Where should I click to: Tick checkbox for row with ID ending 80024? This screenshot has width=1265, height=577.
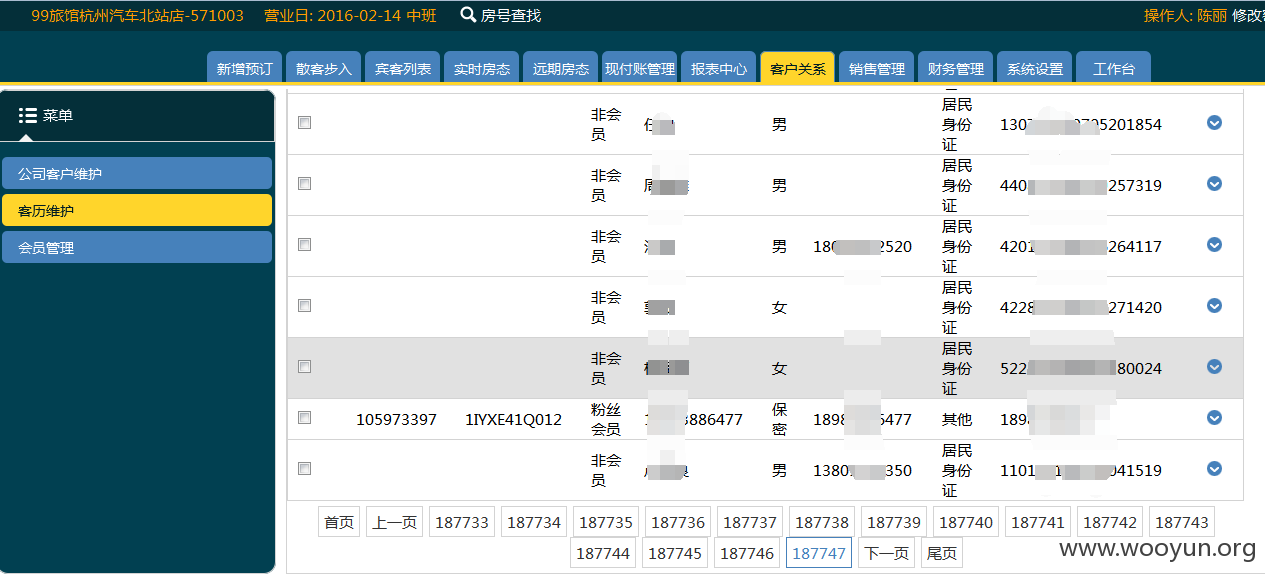[305, 366]
